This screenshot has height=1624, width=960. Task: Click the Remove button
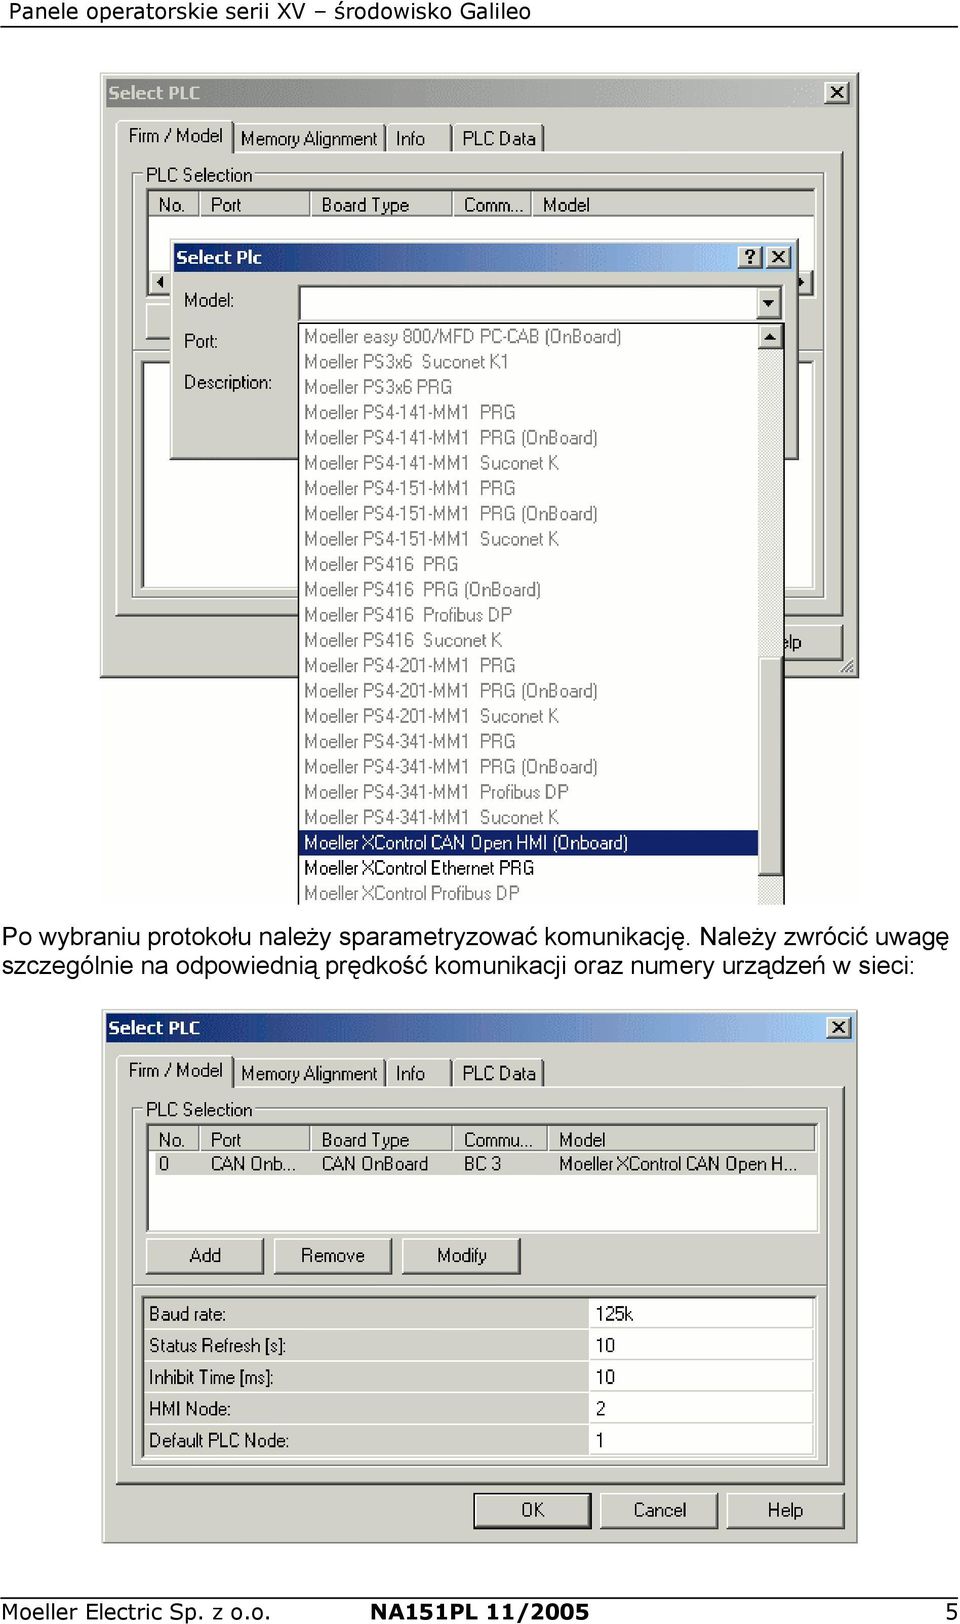pyautogui.click(x=333, y=1256)
